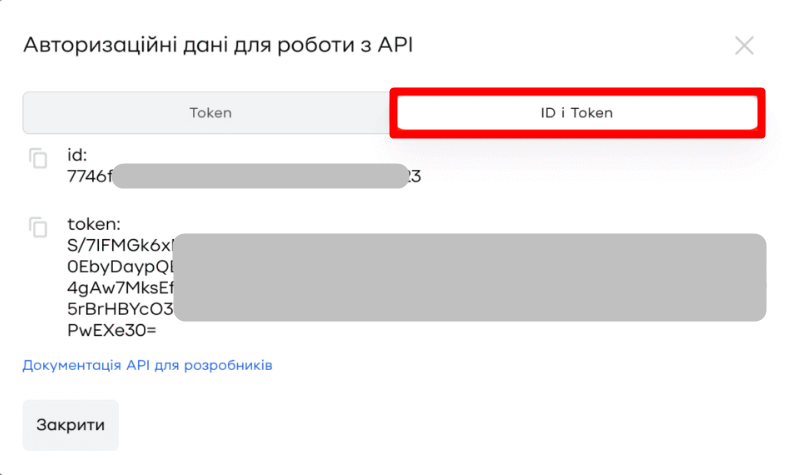Click the id value starting with 7746f
This screenshot has width=785, height=475.
tap(89, 177)
